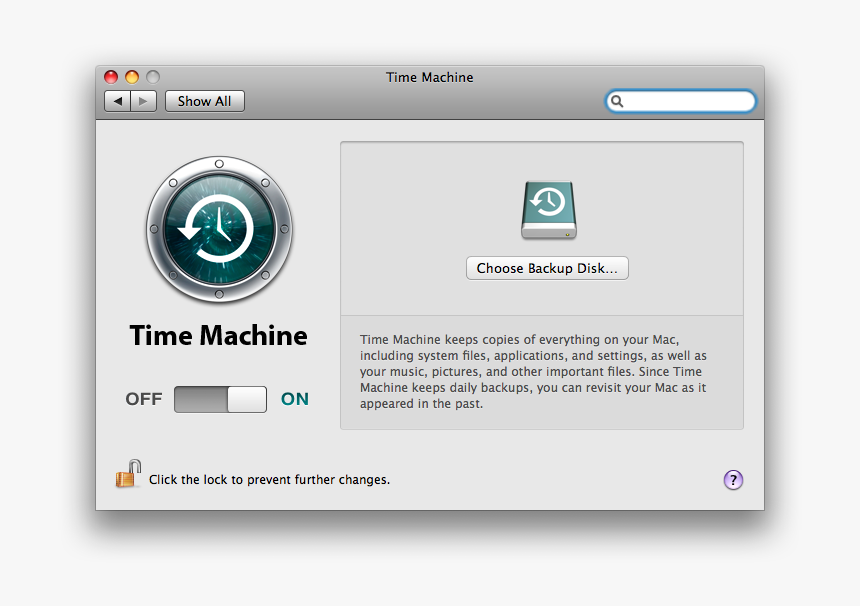Image resolution: width=860 pixels, height=606 pixels.
Task: Close the window with the red button
Action: coord(111,77)
